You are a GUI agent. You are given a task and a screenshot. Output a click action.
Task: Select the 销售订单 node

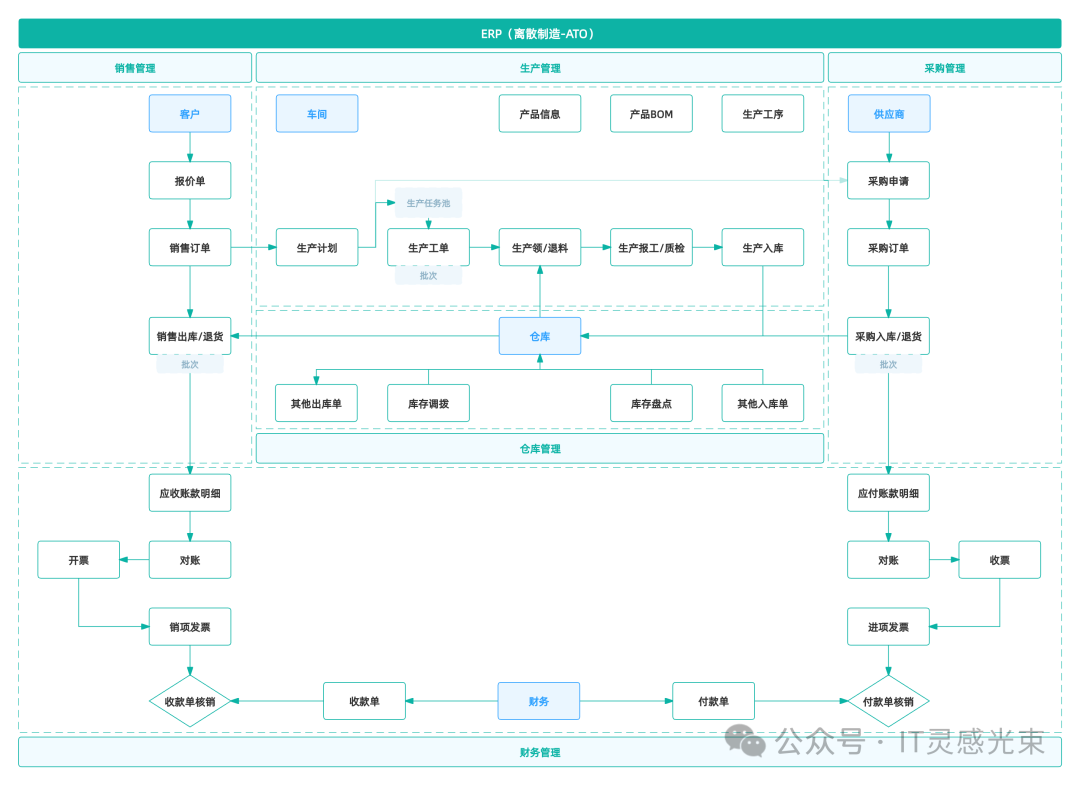tap(190, 248)
